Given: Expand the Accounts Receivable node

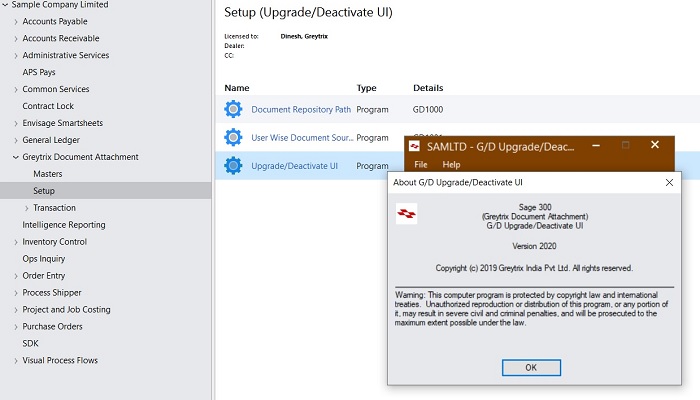Looking at the screenshot, I should (16, 38).
